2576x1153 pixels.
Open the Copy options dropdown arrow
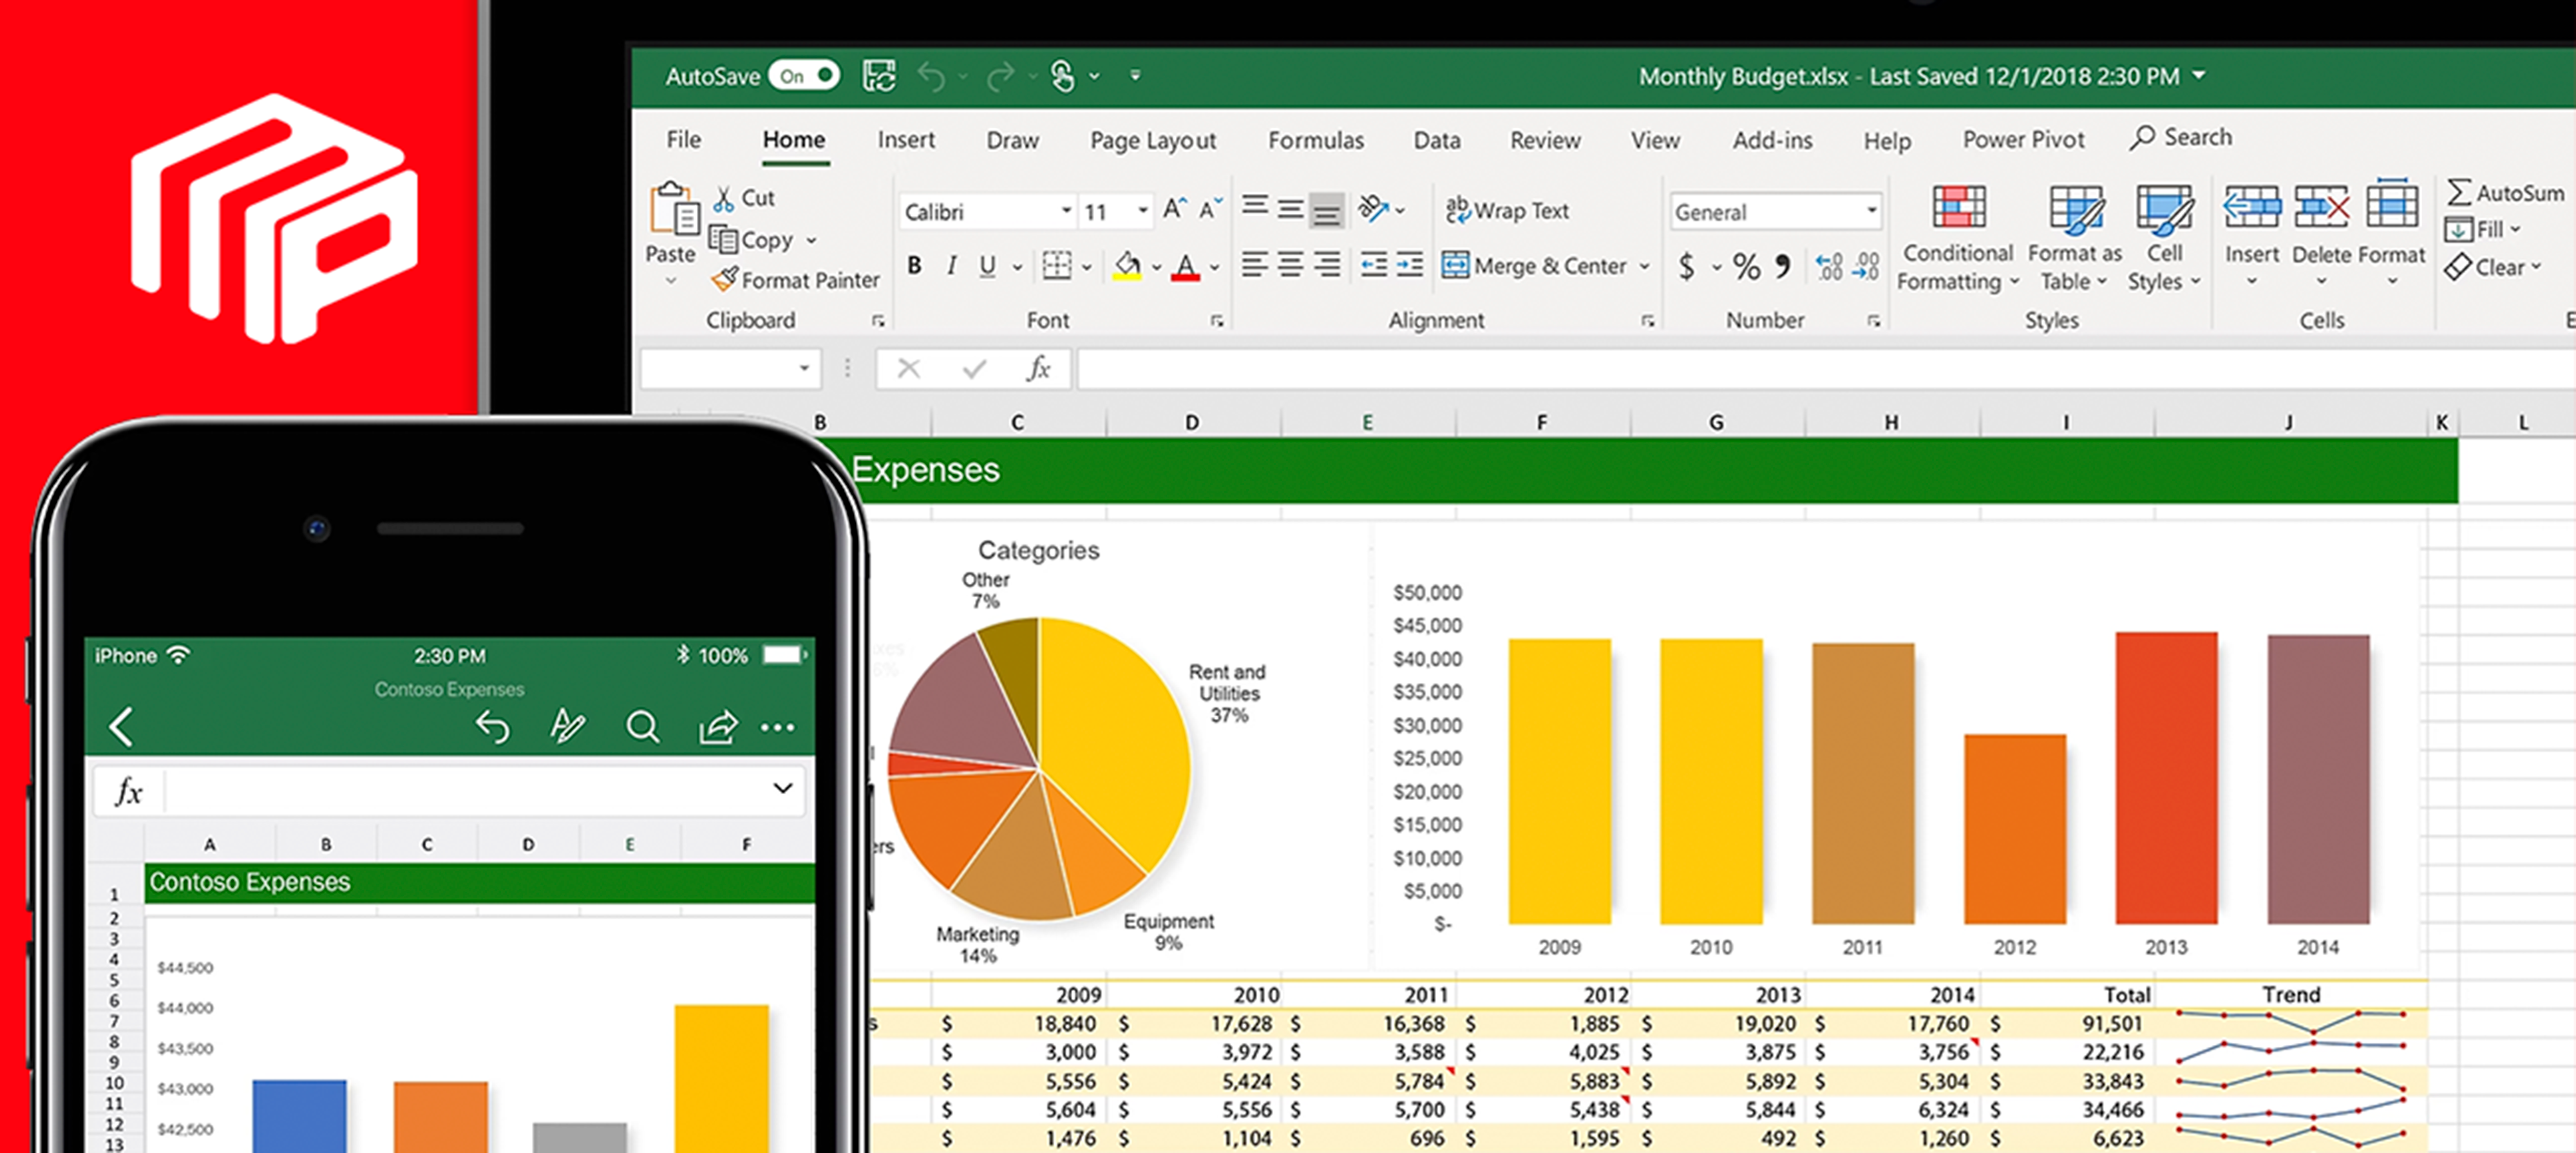(x=811, y=241)
